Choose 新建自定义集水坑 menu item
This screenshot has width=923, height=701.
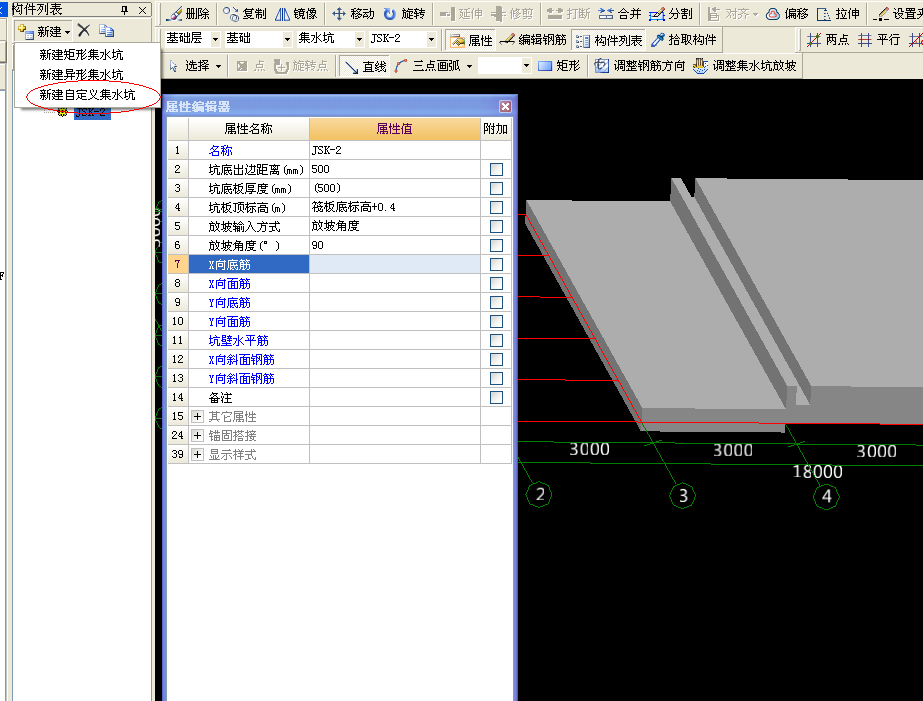tap(87, 95)
